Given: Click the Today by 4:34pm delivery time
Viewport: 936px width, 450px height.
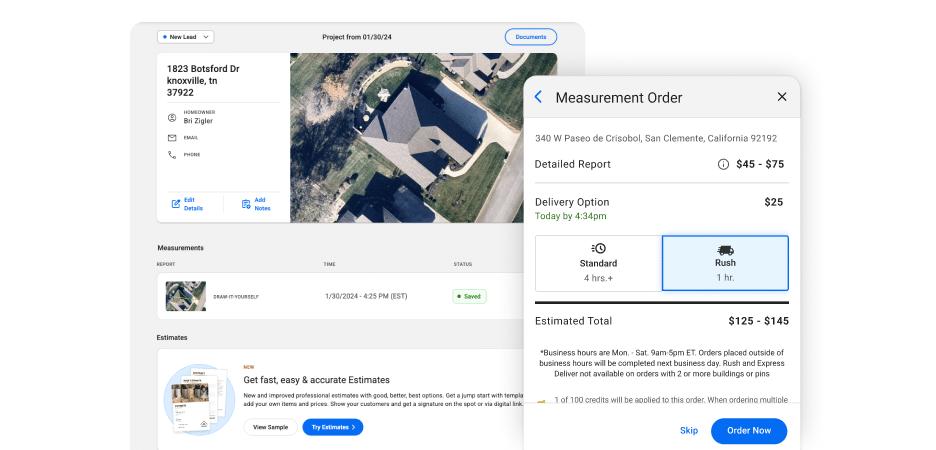Looking at the screenshot, I should 570,216.
